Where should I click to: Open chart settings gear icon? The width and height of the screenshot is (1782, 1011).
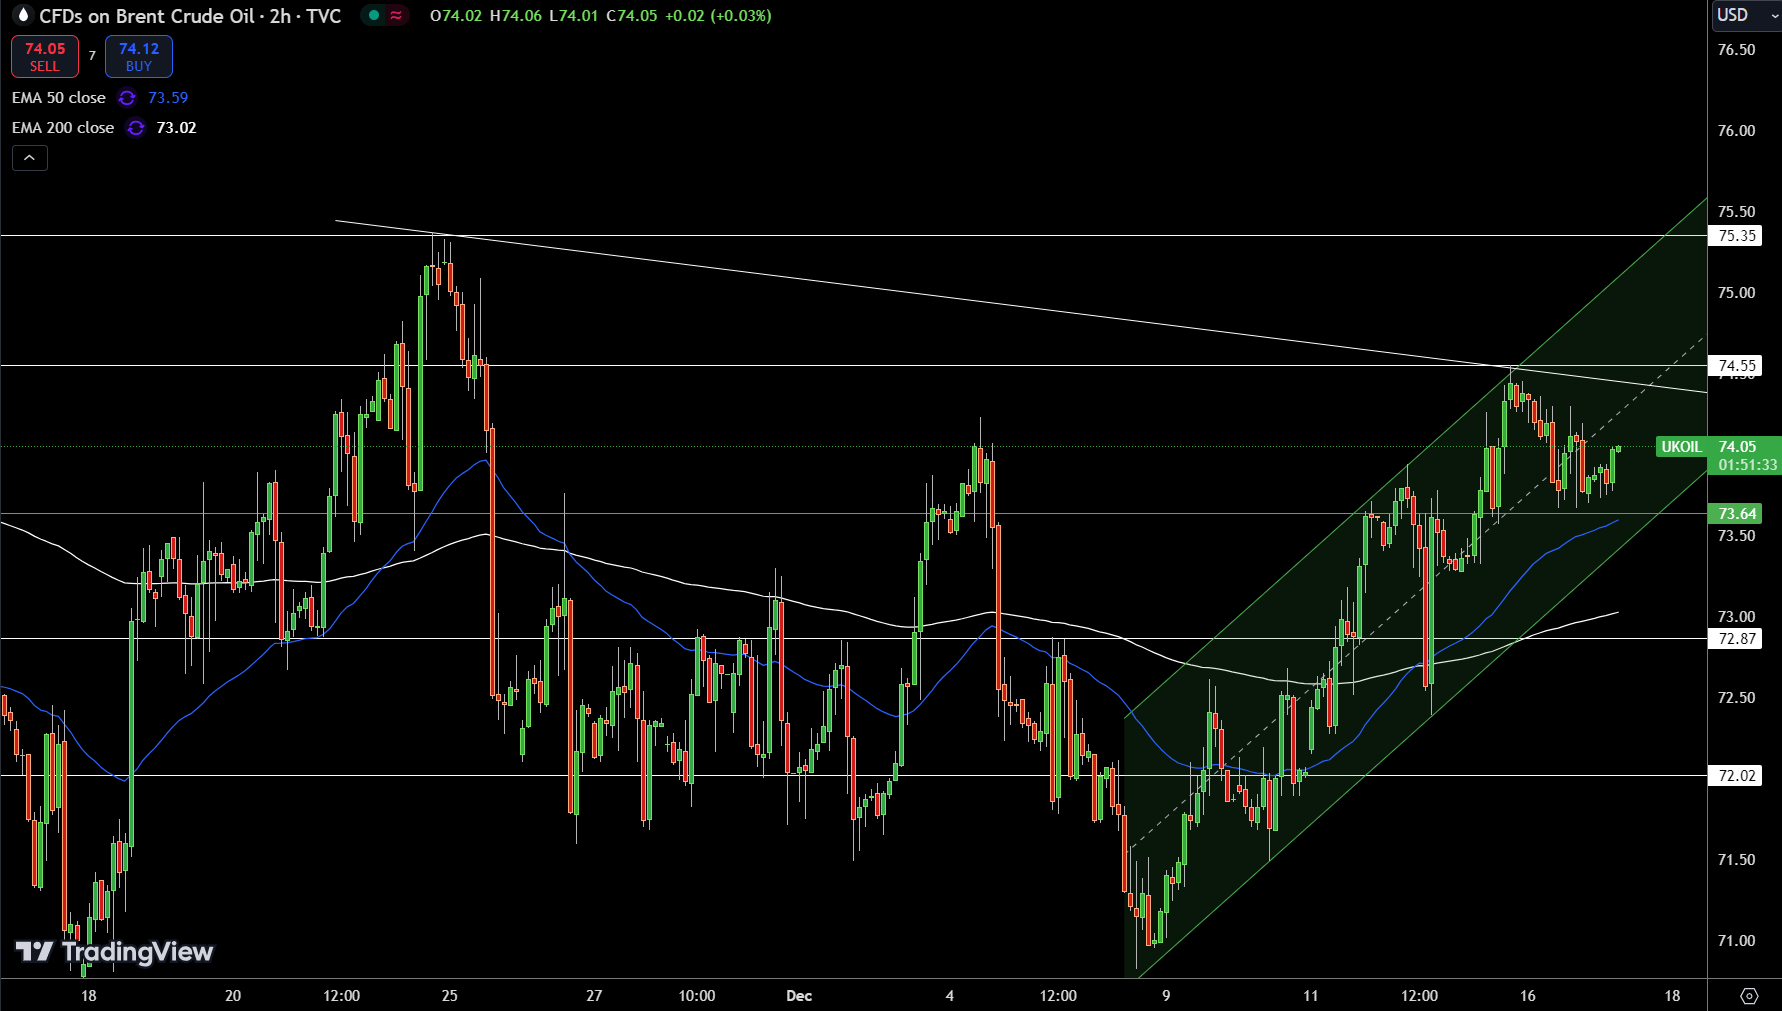pyautogui.click(x=1749, y=996)
